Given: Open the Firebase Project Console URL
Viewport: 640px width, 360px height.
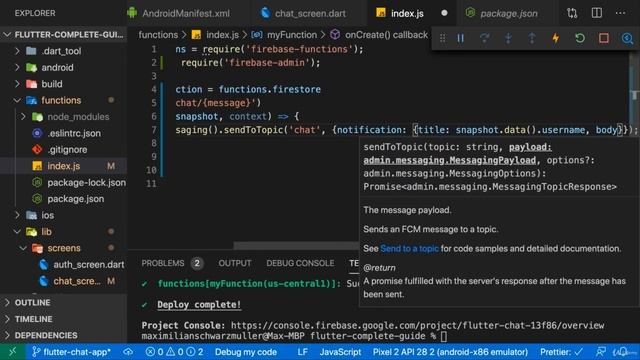Looking at the screenshot, I should point(417,325).
